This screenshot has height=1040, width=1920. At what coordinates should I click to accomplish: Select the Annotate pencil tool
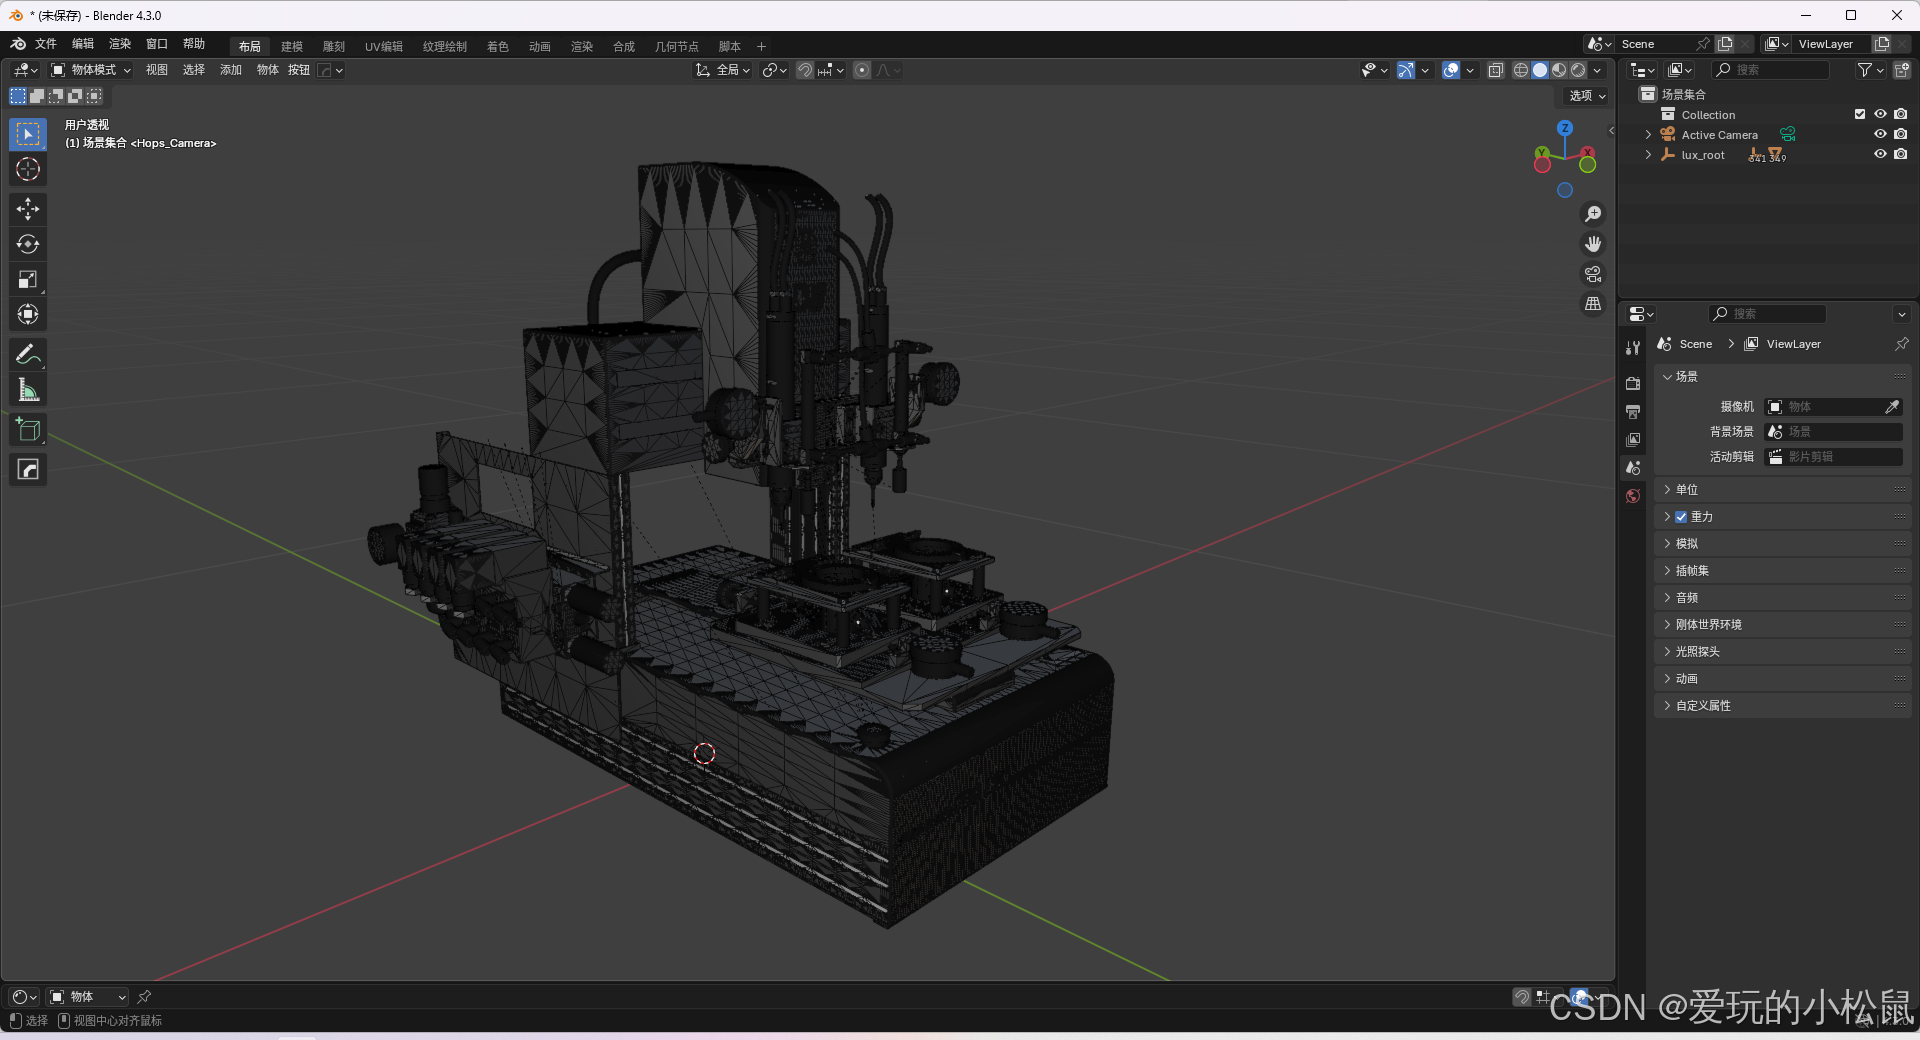point(28,354)
